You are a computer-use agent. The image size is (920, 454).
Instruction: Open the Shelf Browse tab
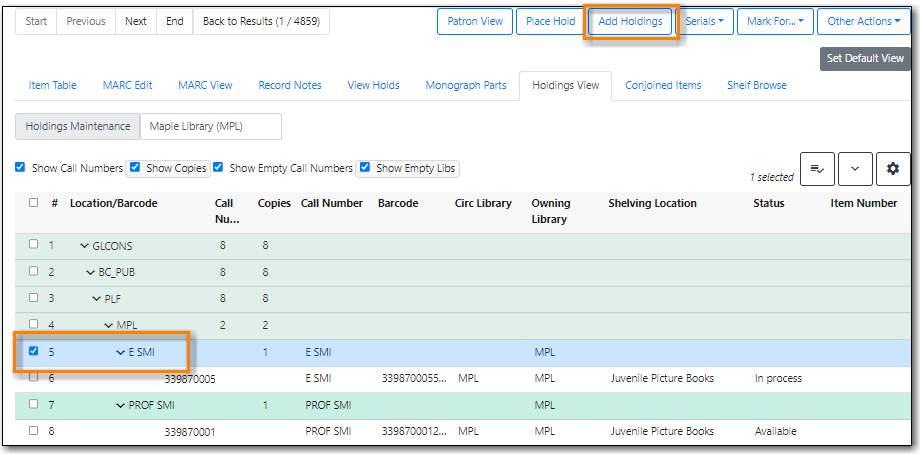click(x=756, y=85)
